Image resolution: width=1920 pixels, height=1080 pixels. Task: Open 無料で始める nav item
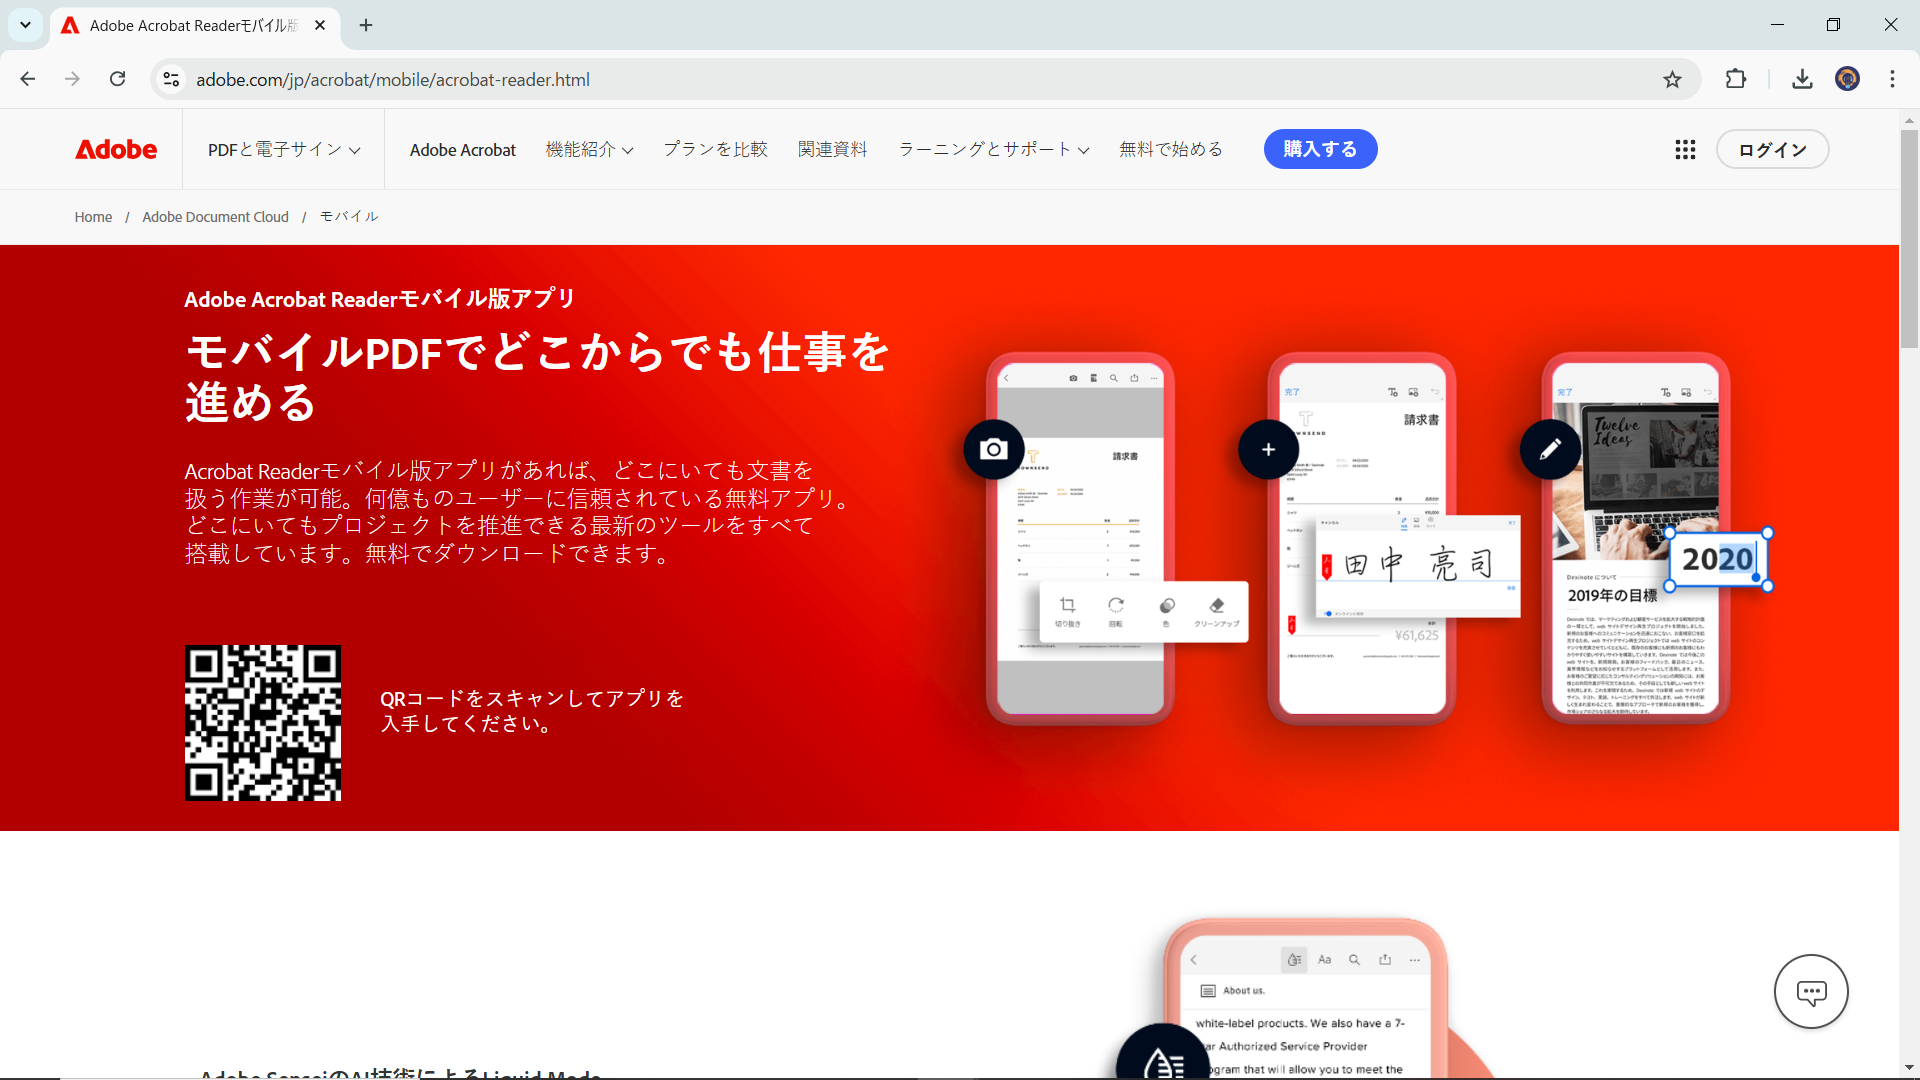[1170, 150]
